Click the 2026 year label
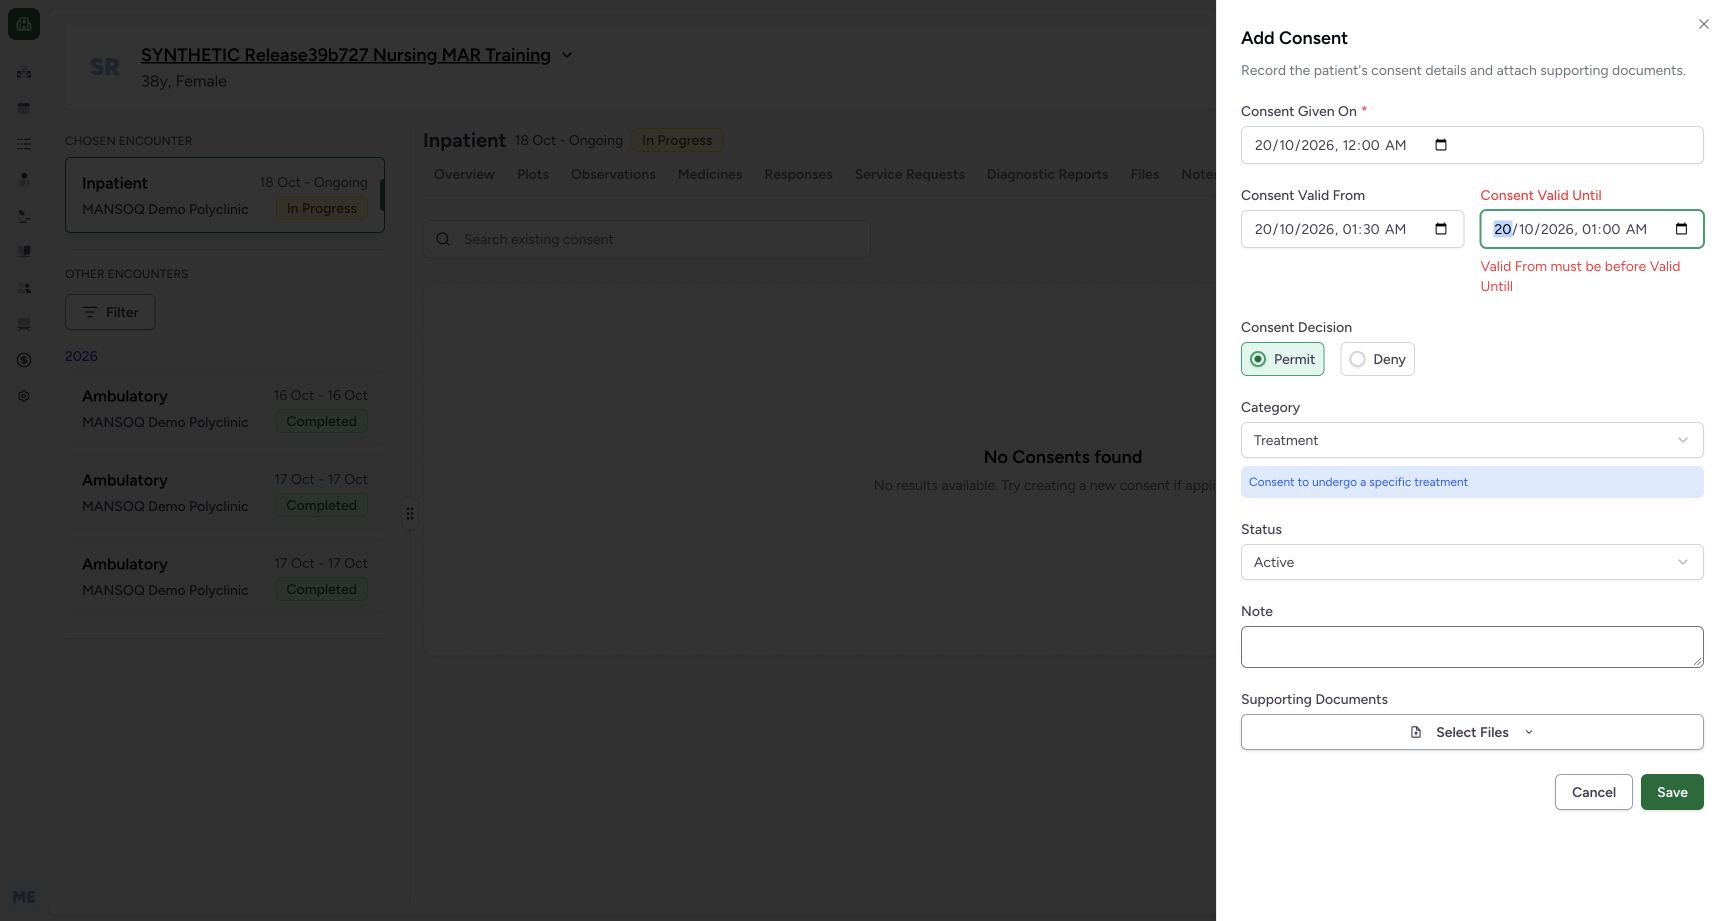1728x921 pixels. point(81,356)
